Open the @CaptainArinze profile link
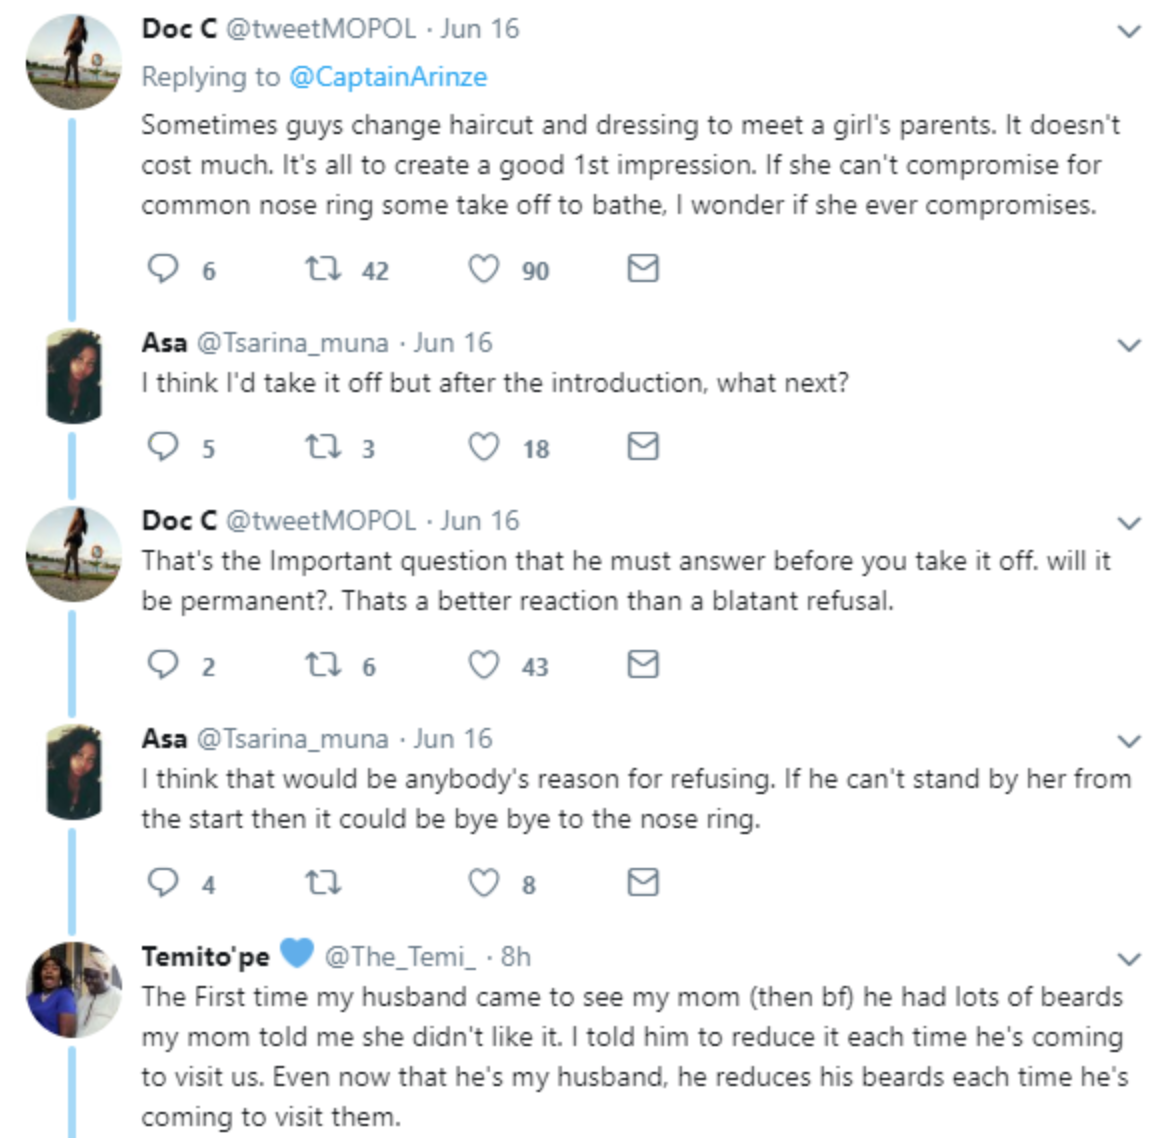The width and height of the screenshot is (1154, 1138). tap(388, 77)
